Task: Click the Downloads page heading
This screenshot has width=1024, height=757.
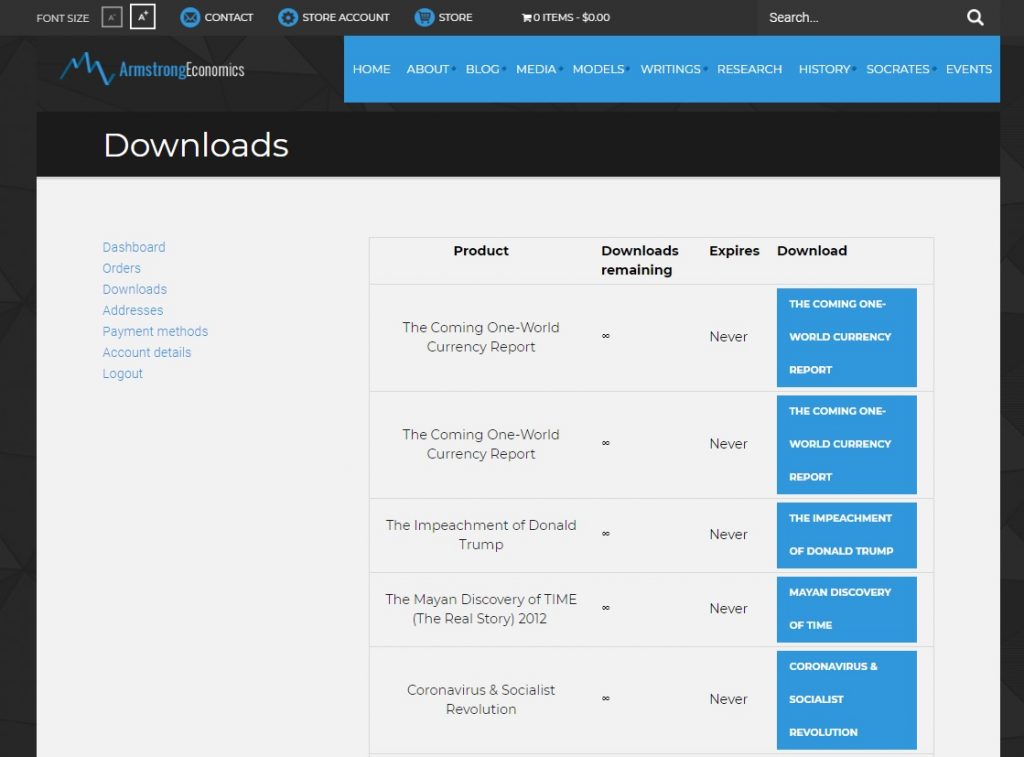Action: coord(196,144)
